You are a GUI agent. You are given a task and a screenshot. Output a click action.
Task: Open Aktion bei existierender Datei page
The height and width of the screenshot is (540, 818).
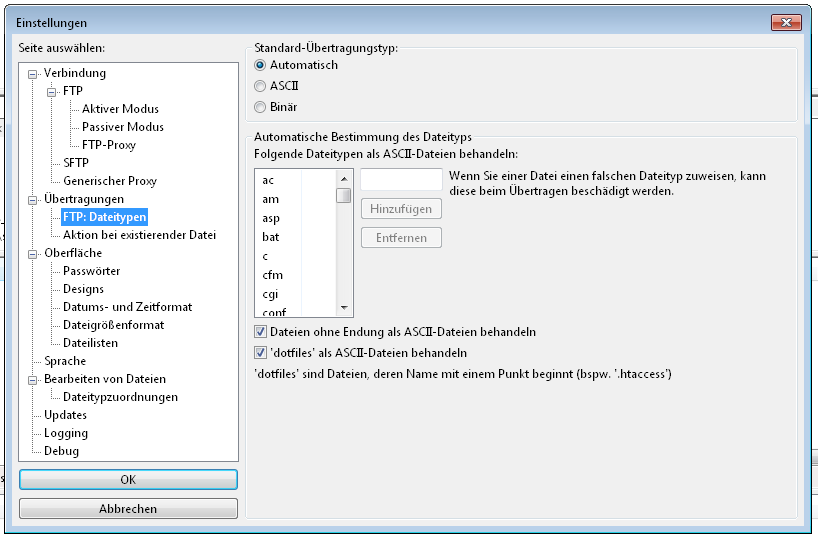(139, 235)
